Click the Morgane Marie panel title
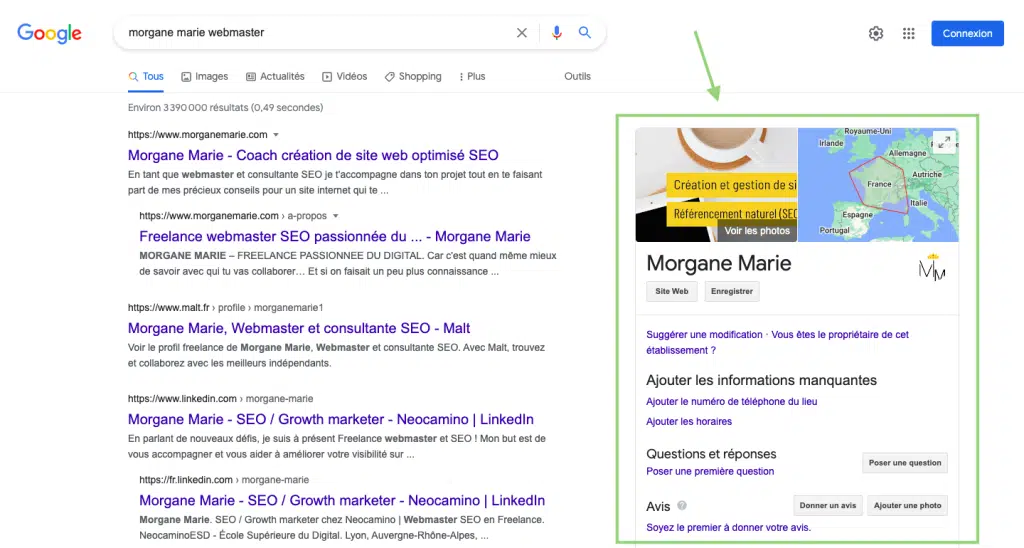This screenshot has width=1024, height=548. (x=718, y=263)
